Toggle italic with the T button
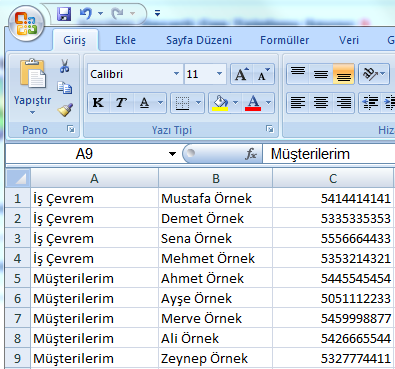The width and height of the screenshot is (395, 369). [121, 102]
